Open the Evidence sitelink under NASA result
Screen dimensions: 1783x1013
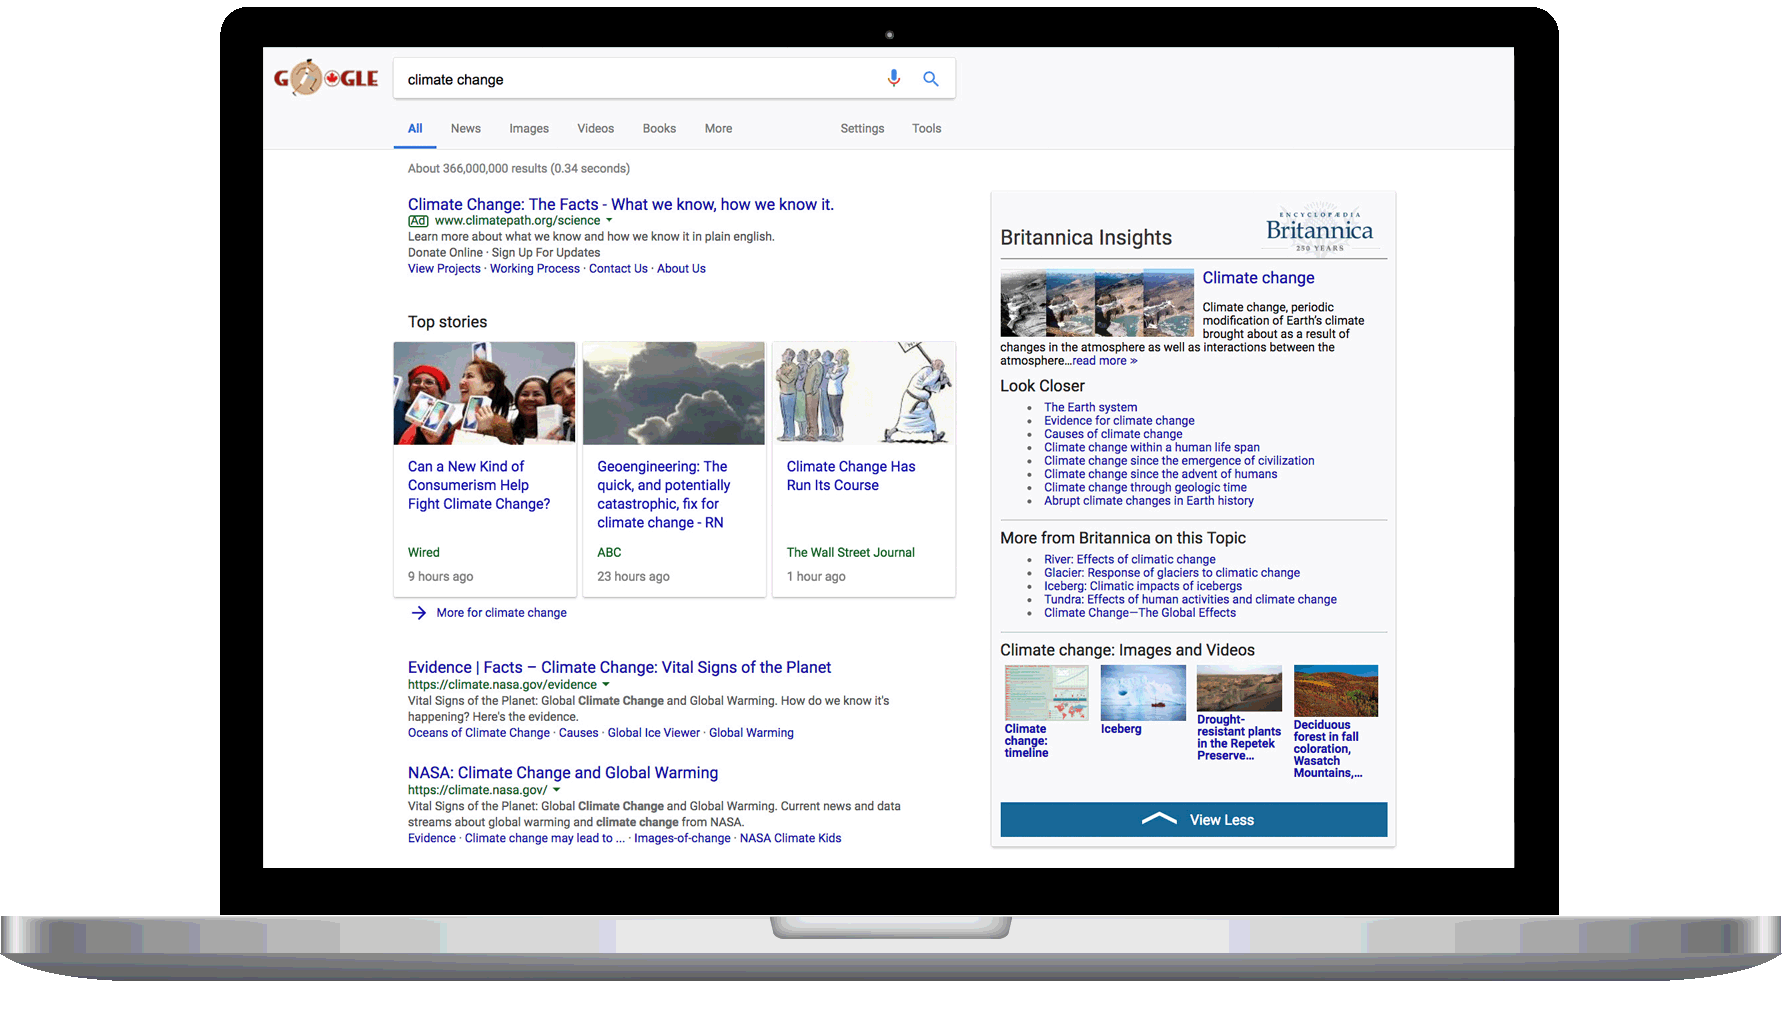[x=431, y=839]
